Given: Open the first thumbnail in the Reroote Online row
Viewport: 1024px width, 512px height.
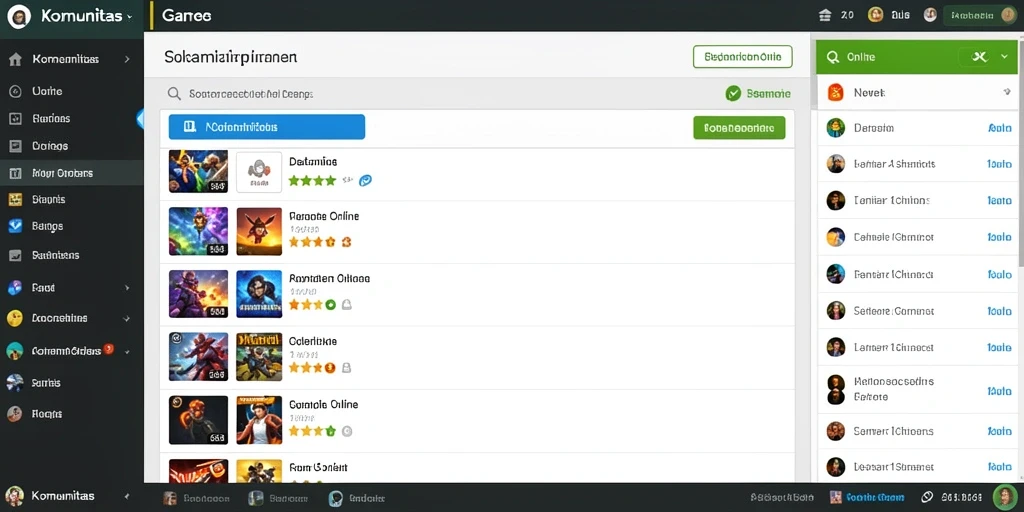Looking at the screenshot, I should click(x=198, y=231).
